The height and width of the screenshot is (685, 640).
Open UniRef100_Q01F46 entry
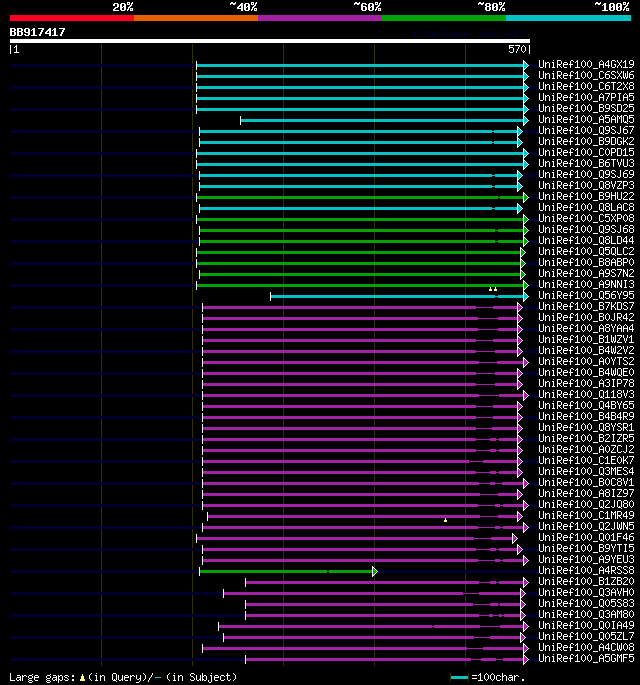[x=586, y=537]
